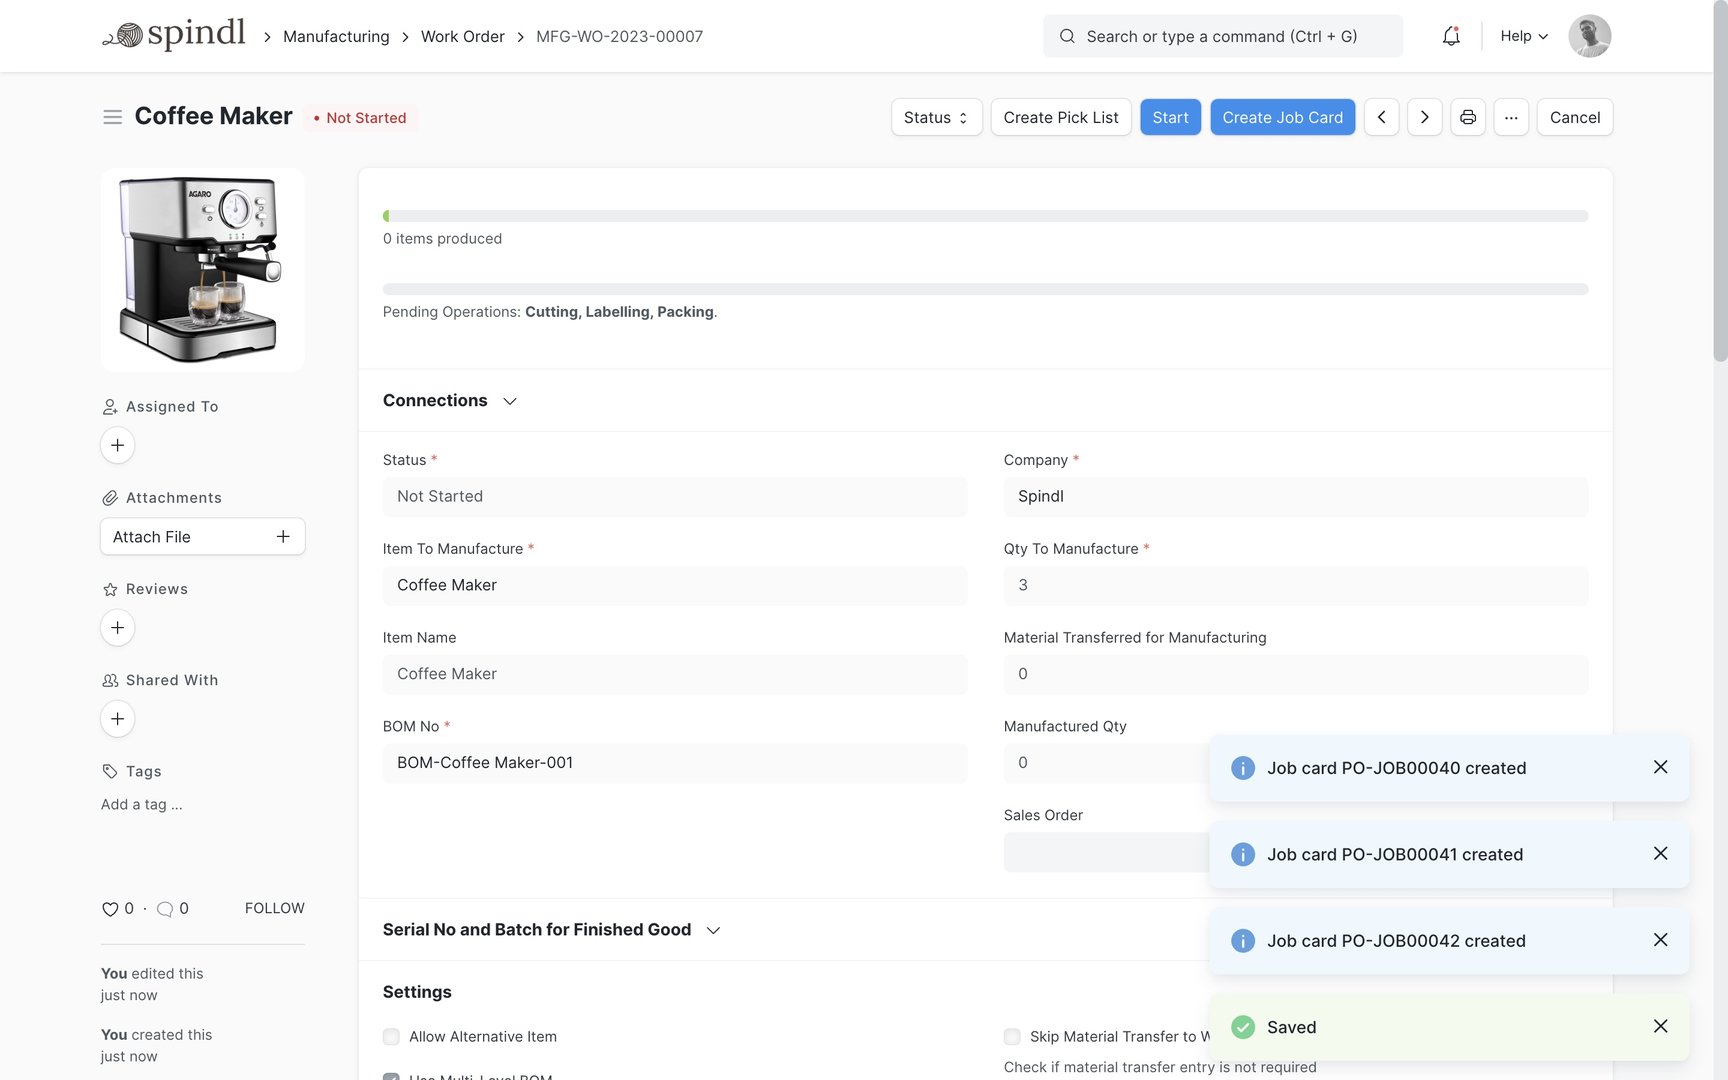The width and height of the screenshot is (1728, 1080).
Task: Click the items produced progress bar
Action: point(985,215)
